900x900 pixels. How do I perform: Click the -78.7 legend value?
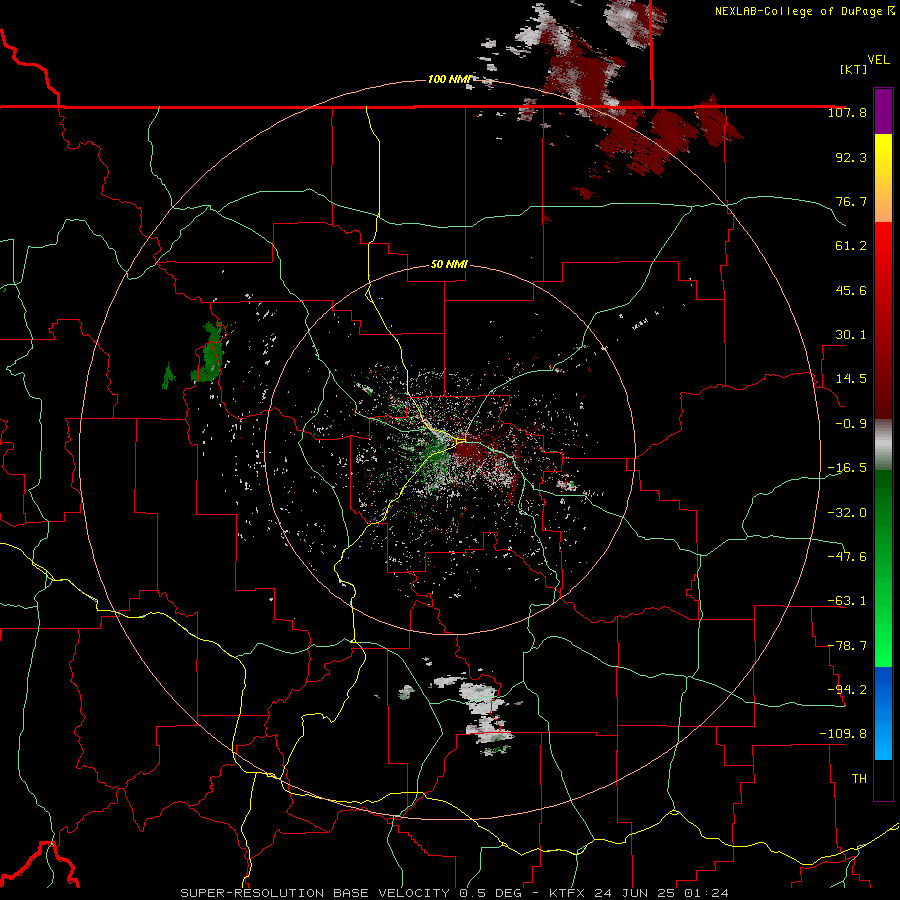coord(847,646)
